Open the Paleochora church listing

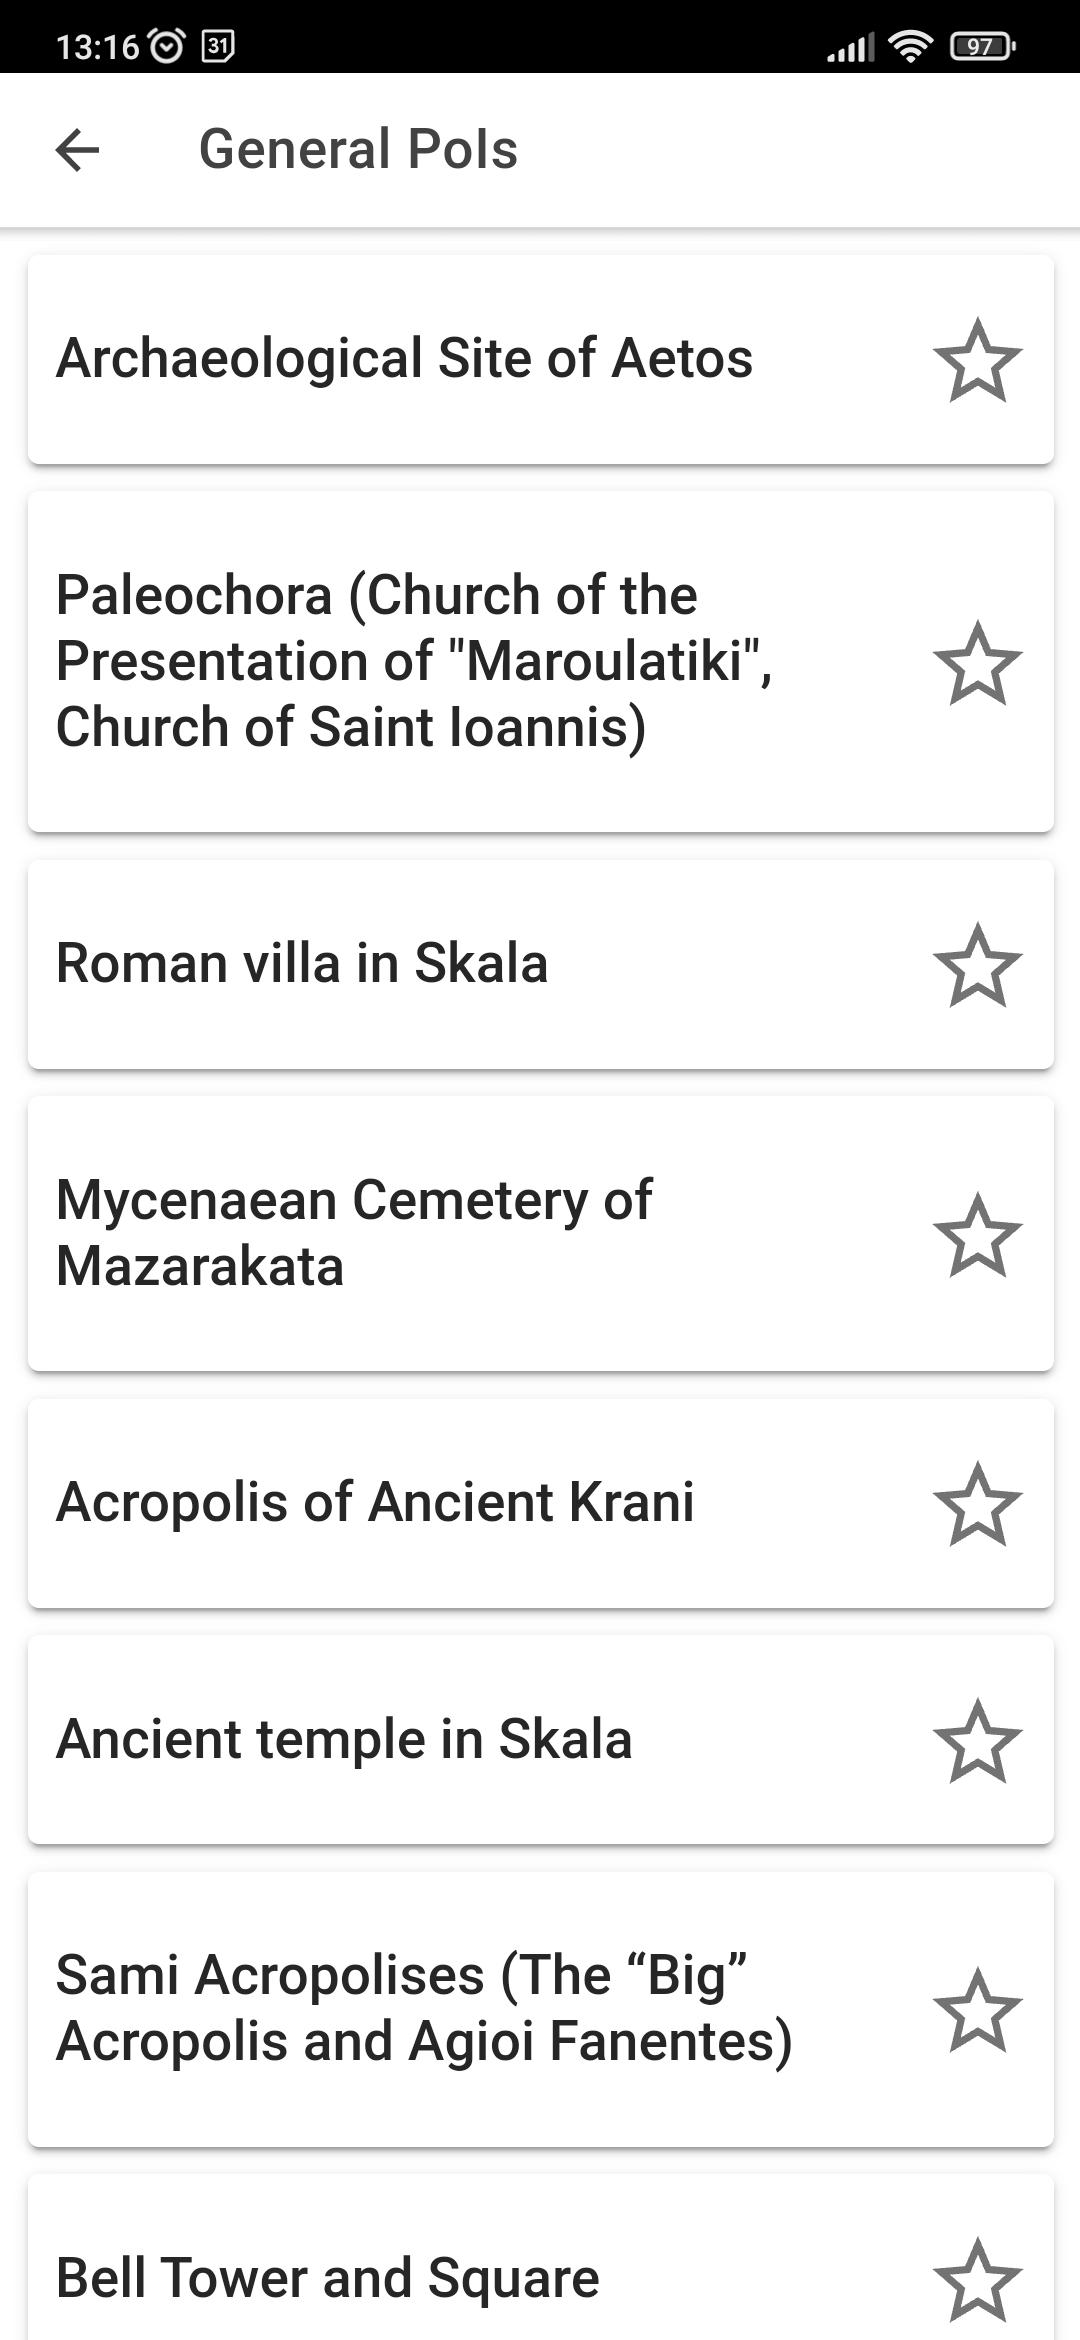415,661
